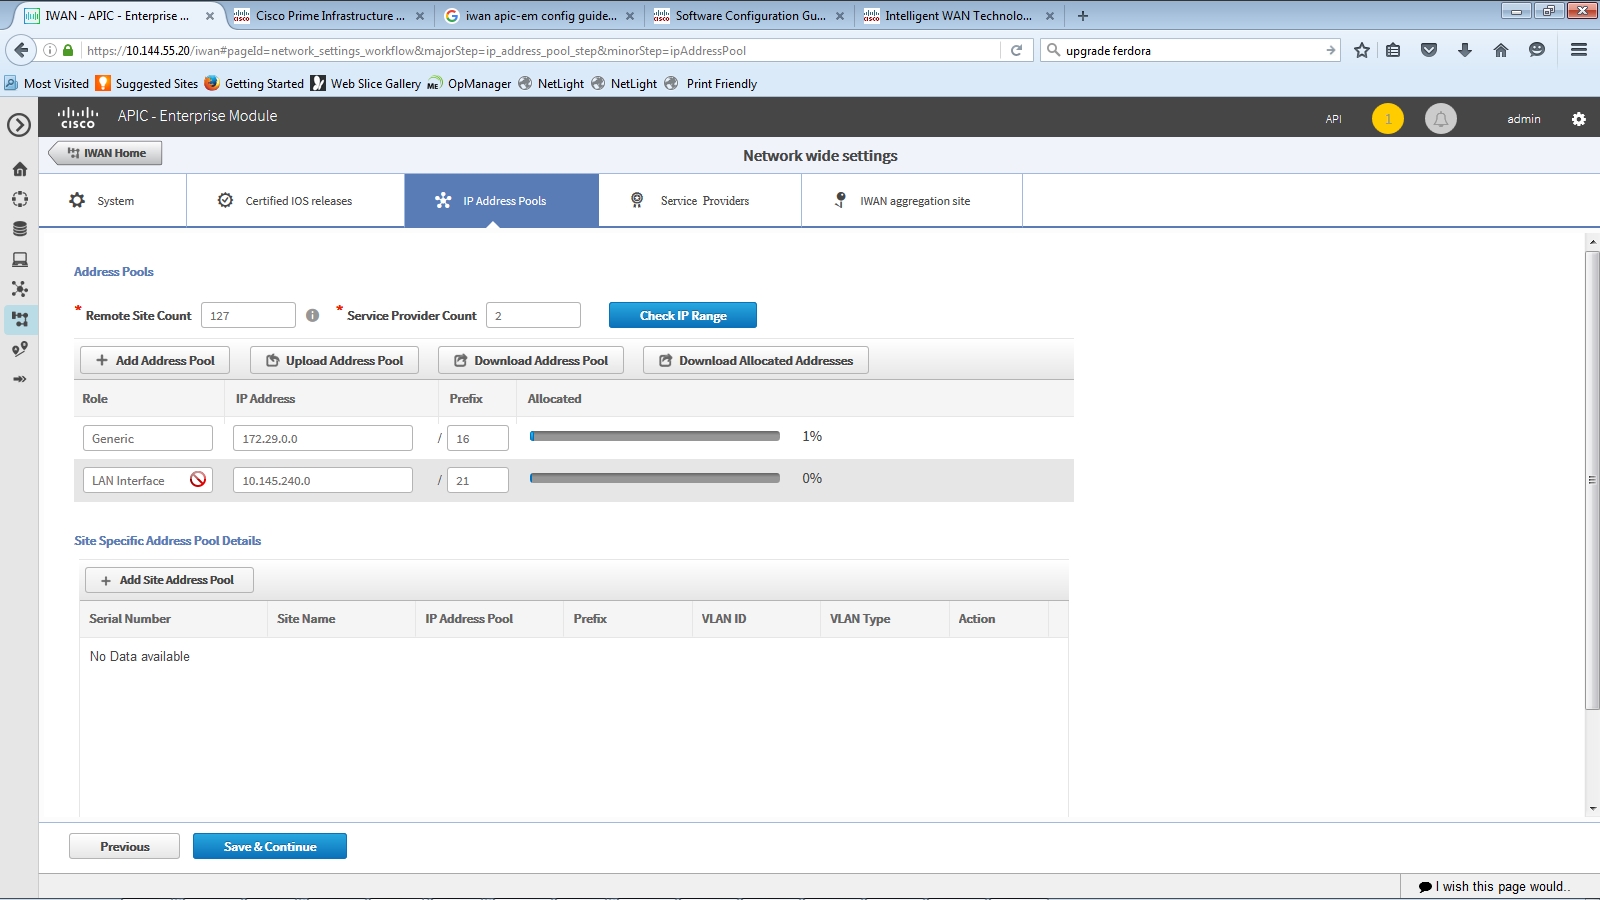The width and height of the screenshot is (1600, 900).
Task: Click Download Address Pool button
Action: (x=531, y=360)
